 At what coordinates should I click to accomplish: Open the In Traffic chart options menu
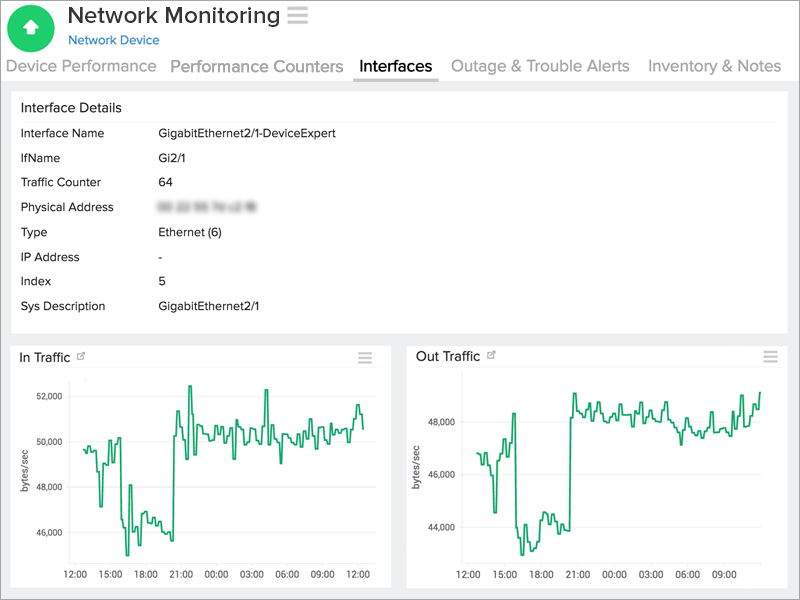[365, 357]
